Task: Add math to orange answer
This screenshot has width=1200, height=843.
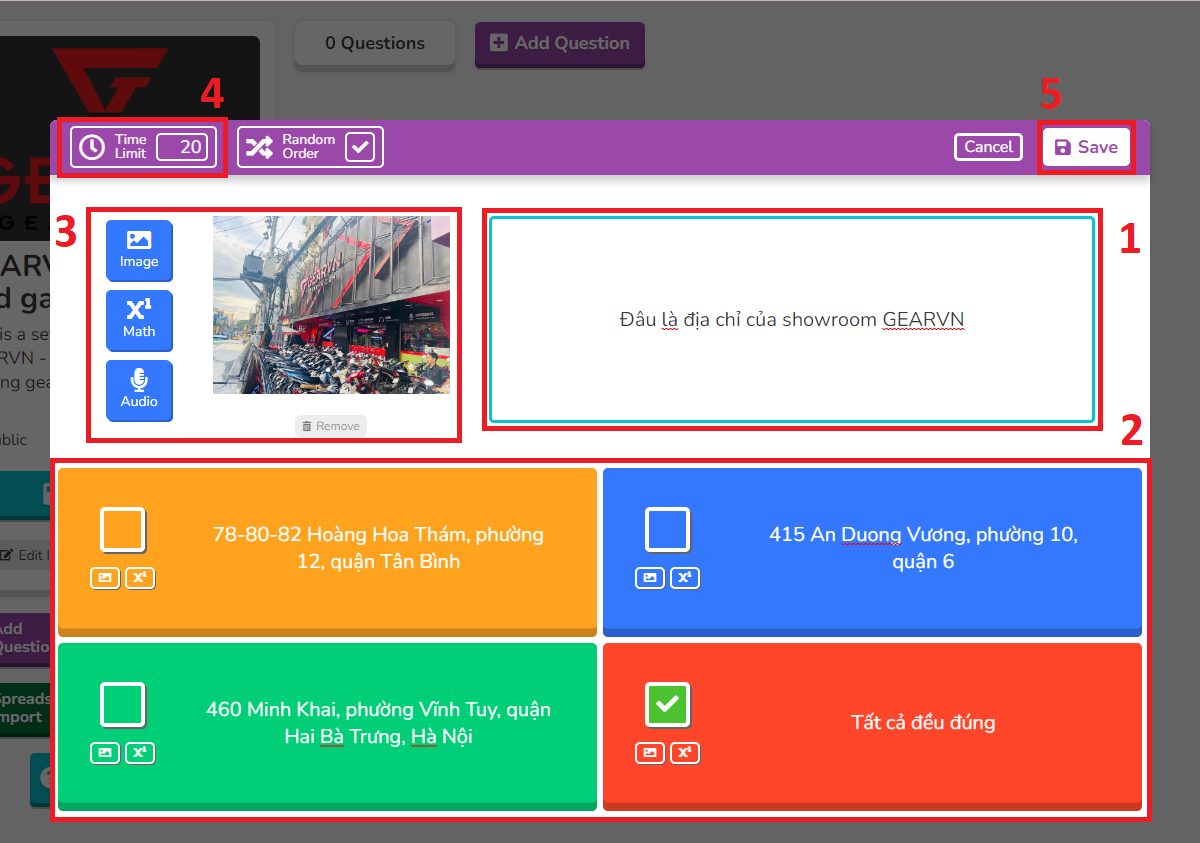Action: click(x=140, y=578)
